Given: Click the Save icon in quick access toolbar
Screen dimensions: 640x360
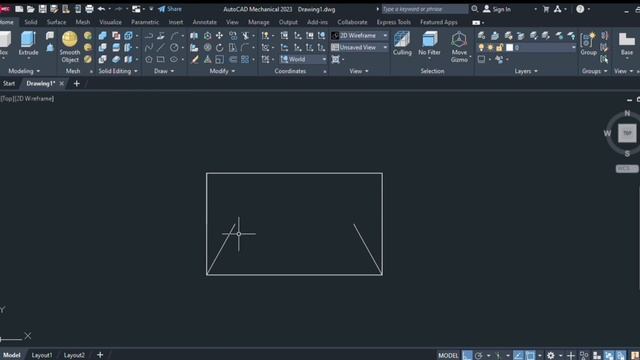Looking at the screenshot, I should pos(42,9).
